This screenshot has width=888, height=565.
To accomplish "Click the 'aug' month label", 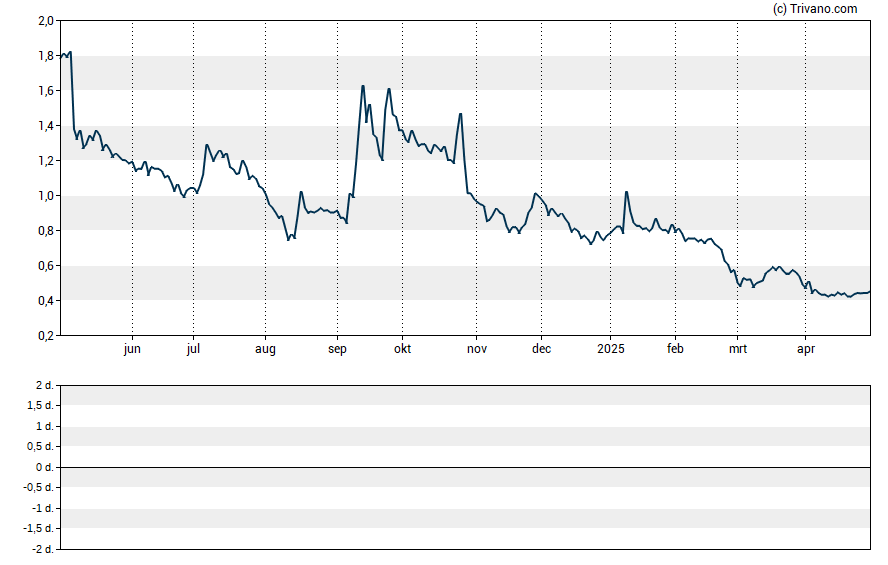I will coord(265,349).
